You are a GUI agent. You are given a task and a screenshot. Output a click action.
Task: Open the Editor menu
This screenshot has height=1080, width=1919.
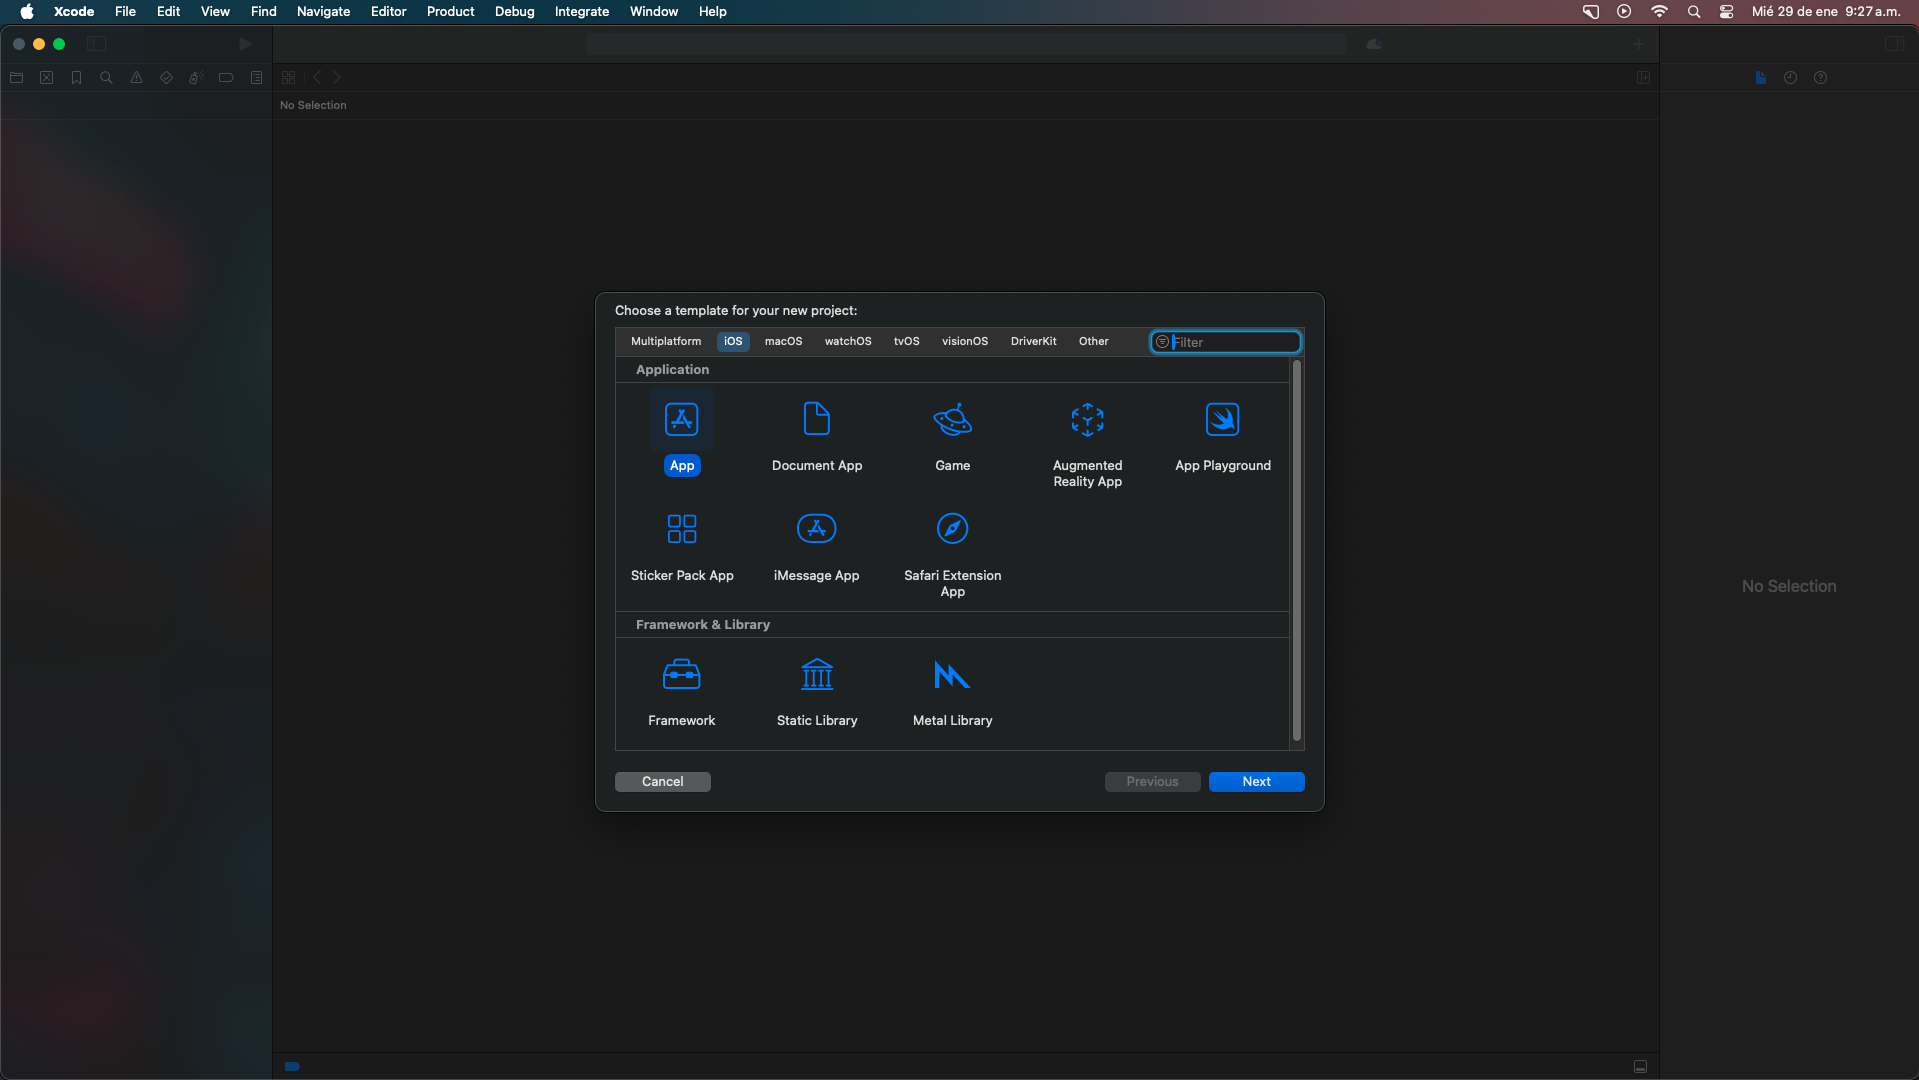point(388,12)
